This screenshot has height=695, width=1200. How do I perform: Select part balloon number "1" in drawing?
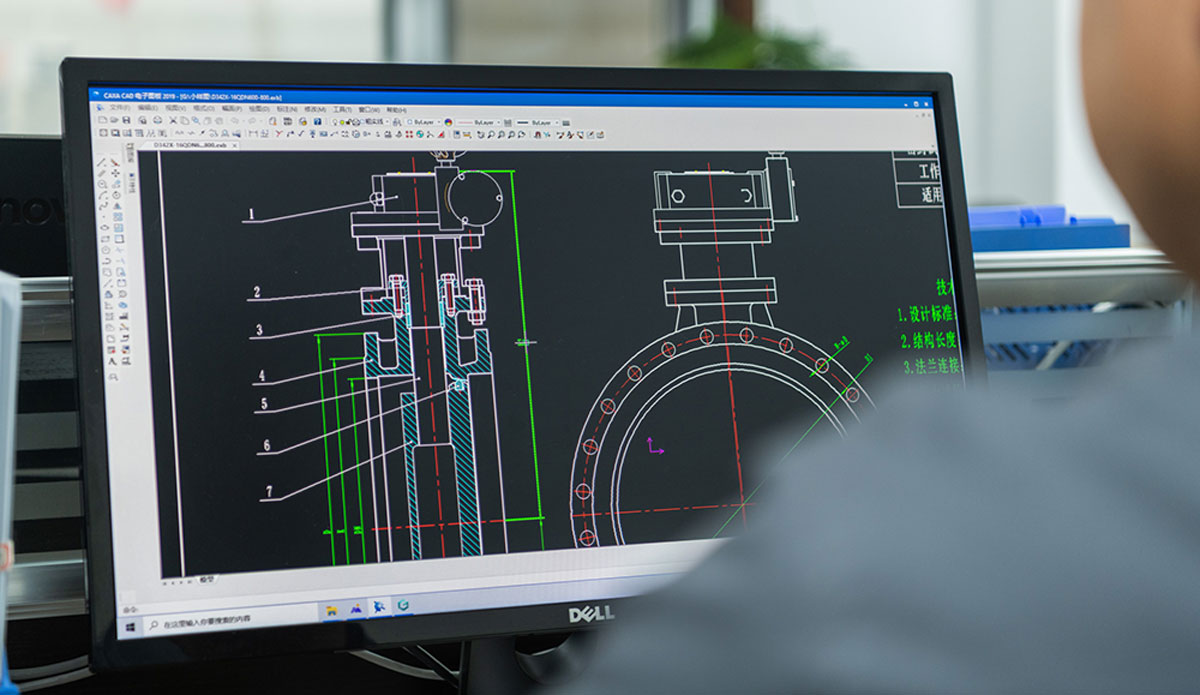click(252, 213)
